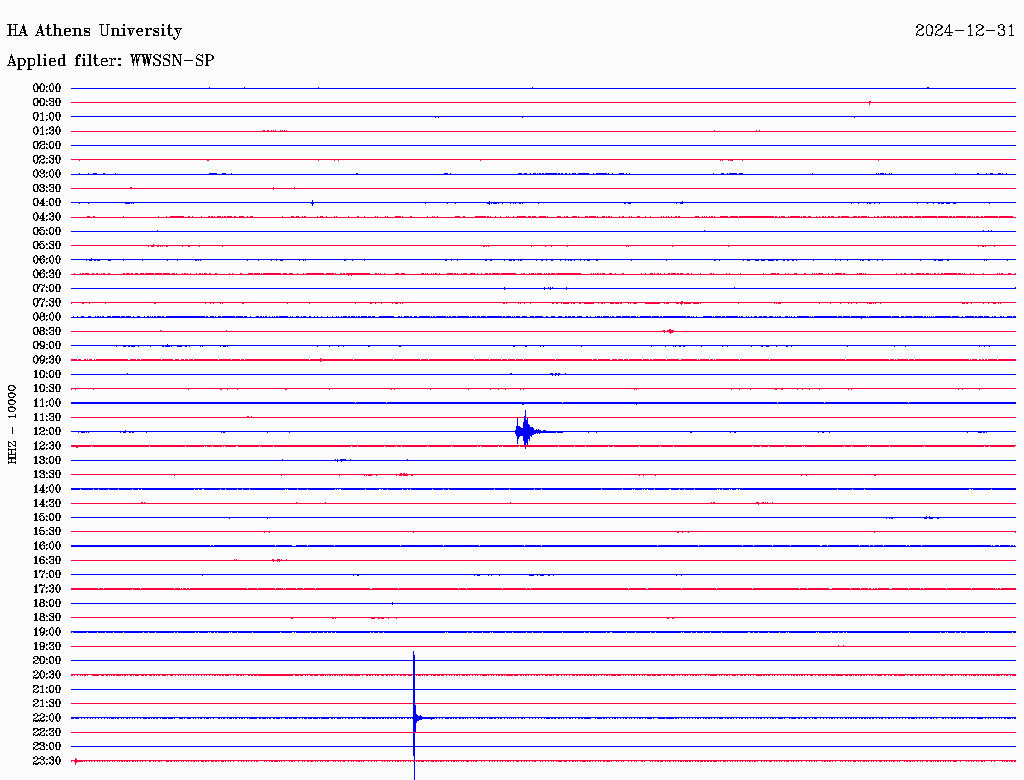Click the 07:00 time label
The image size is (1024, 780).
[47, 289]
